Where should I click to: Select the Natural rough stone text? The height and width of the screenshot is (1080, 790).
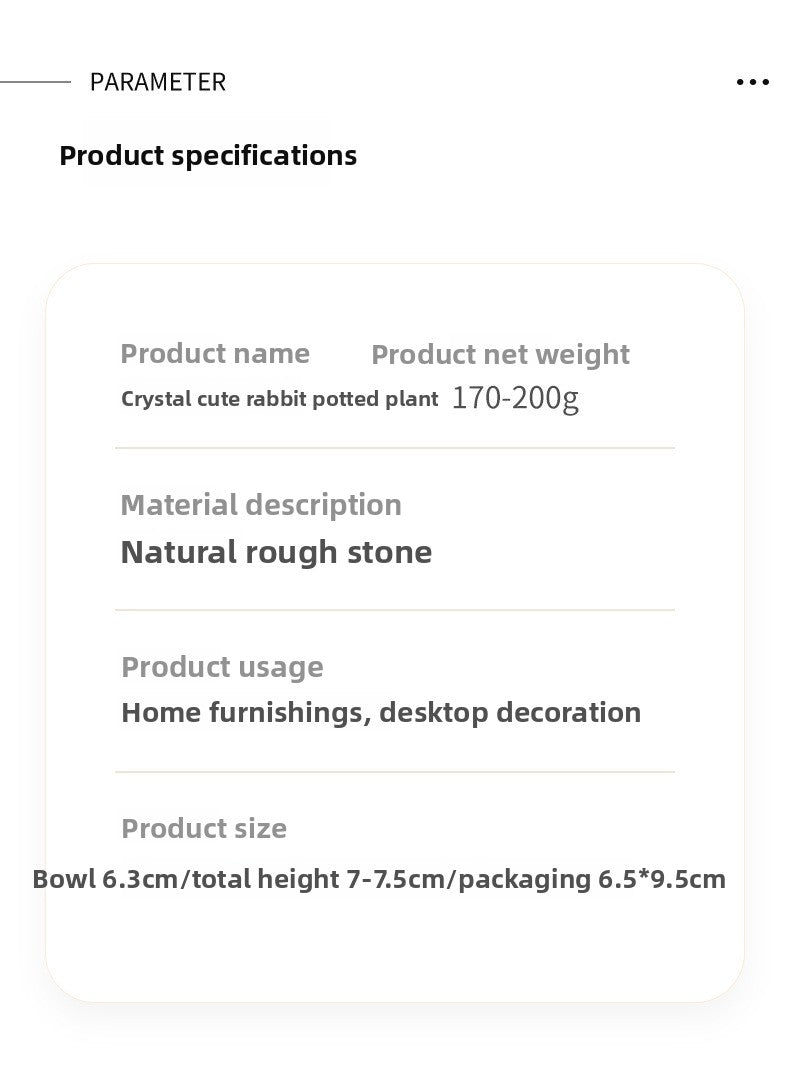[x=276, y=552]
